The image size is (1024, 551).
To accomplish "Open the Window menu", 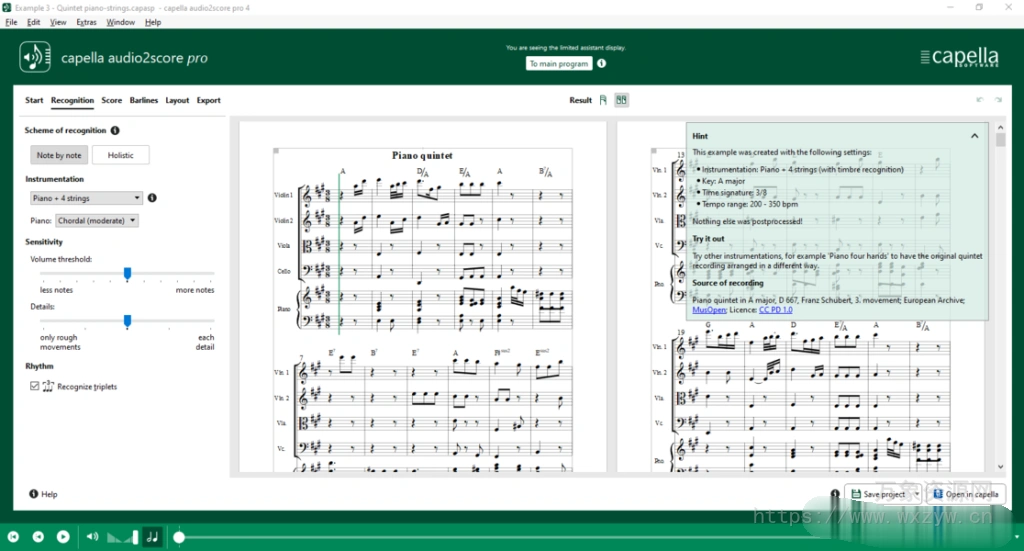I will click(120, 22).
